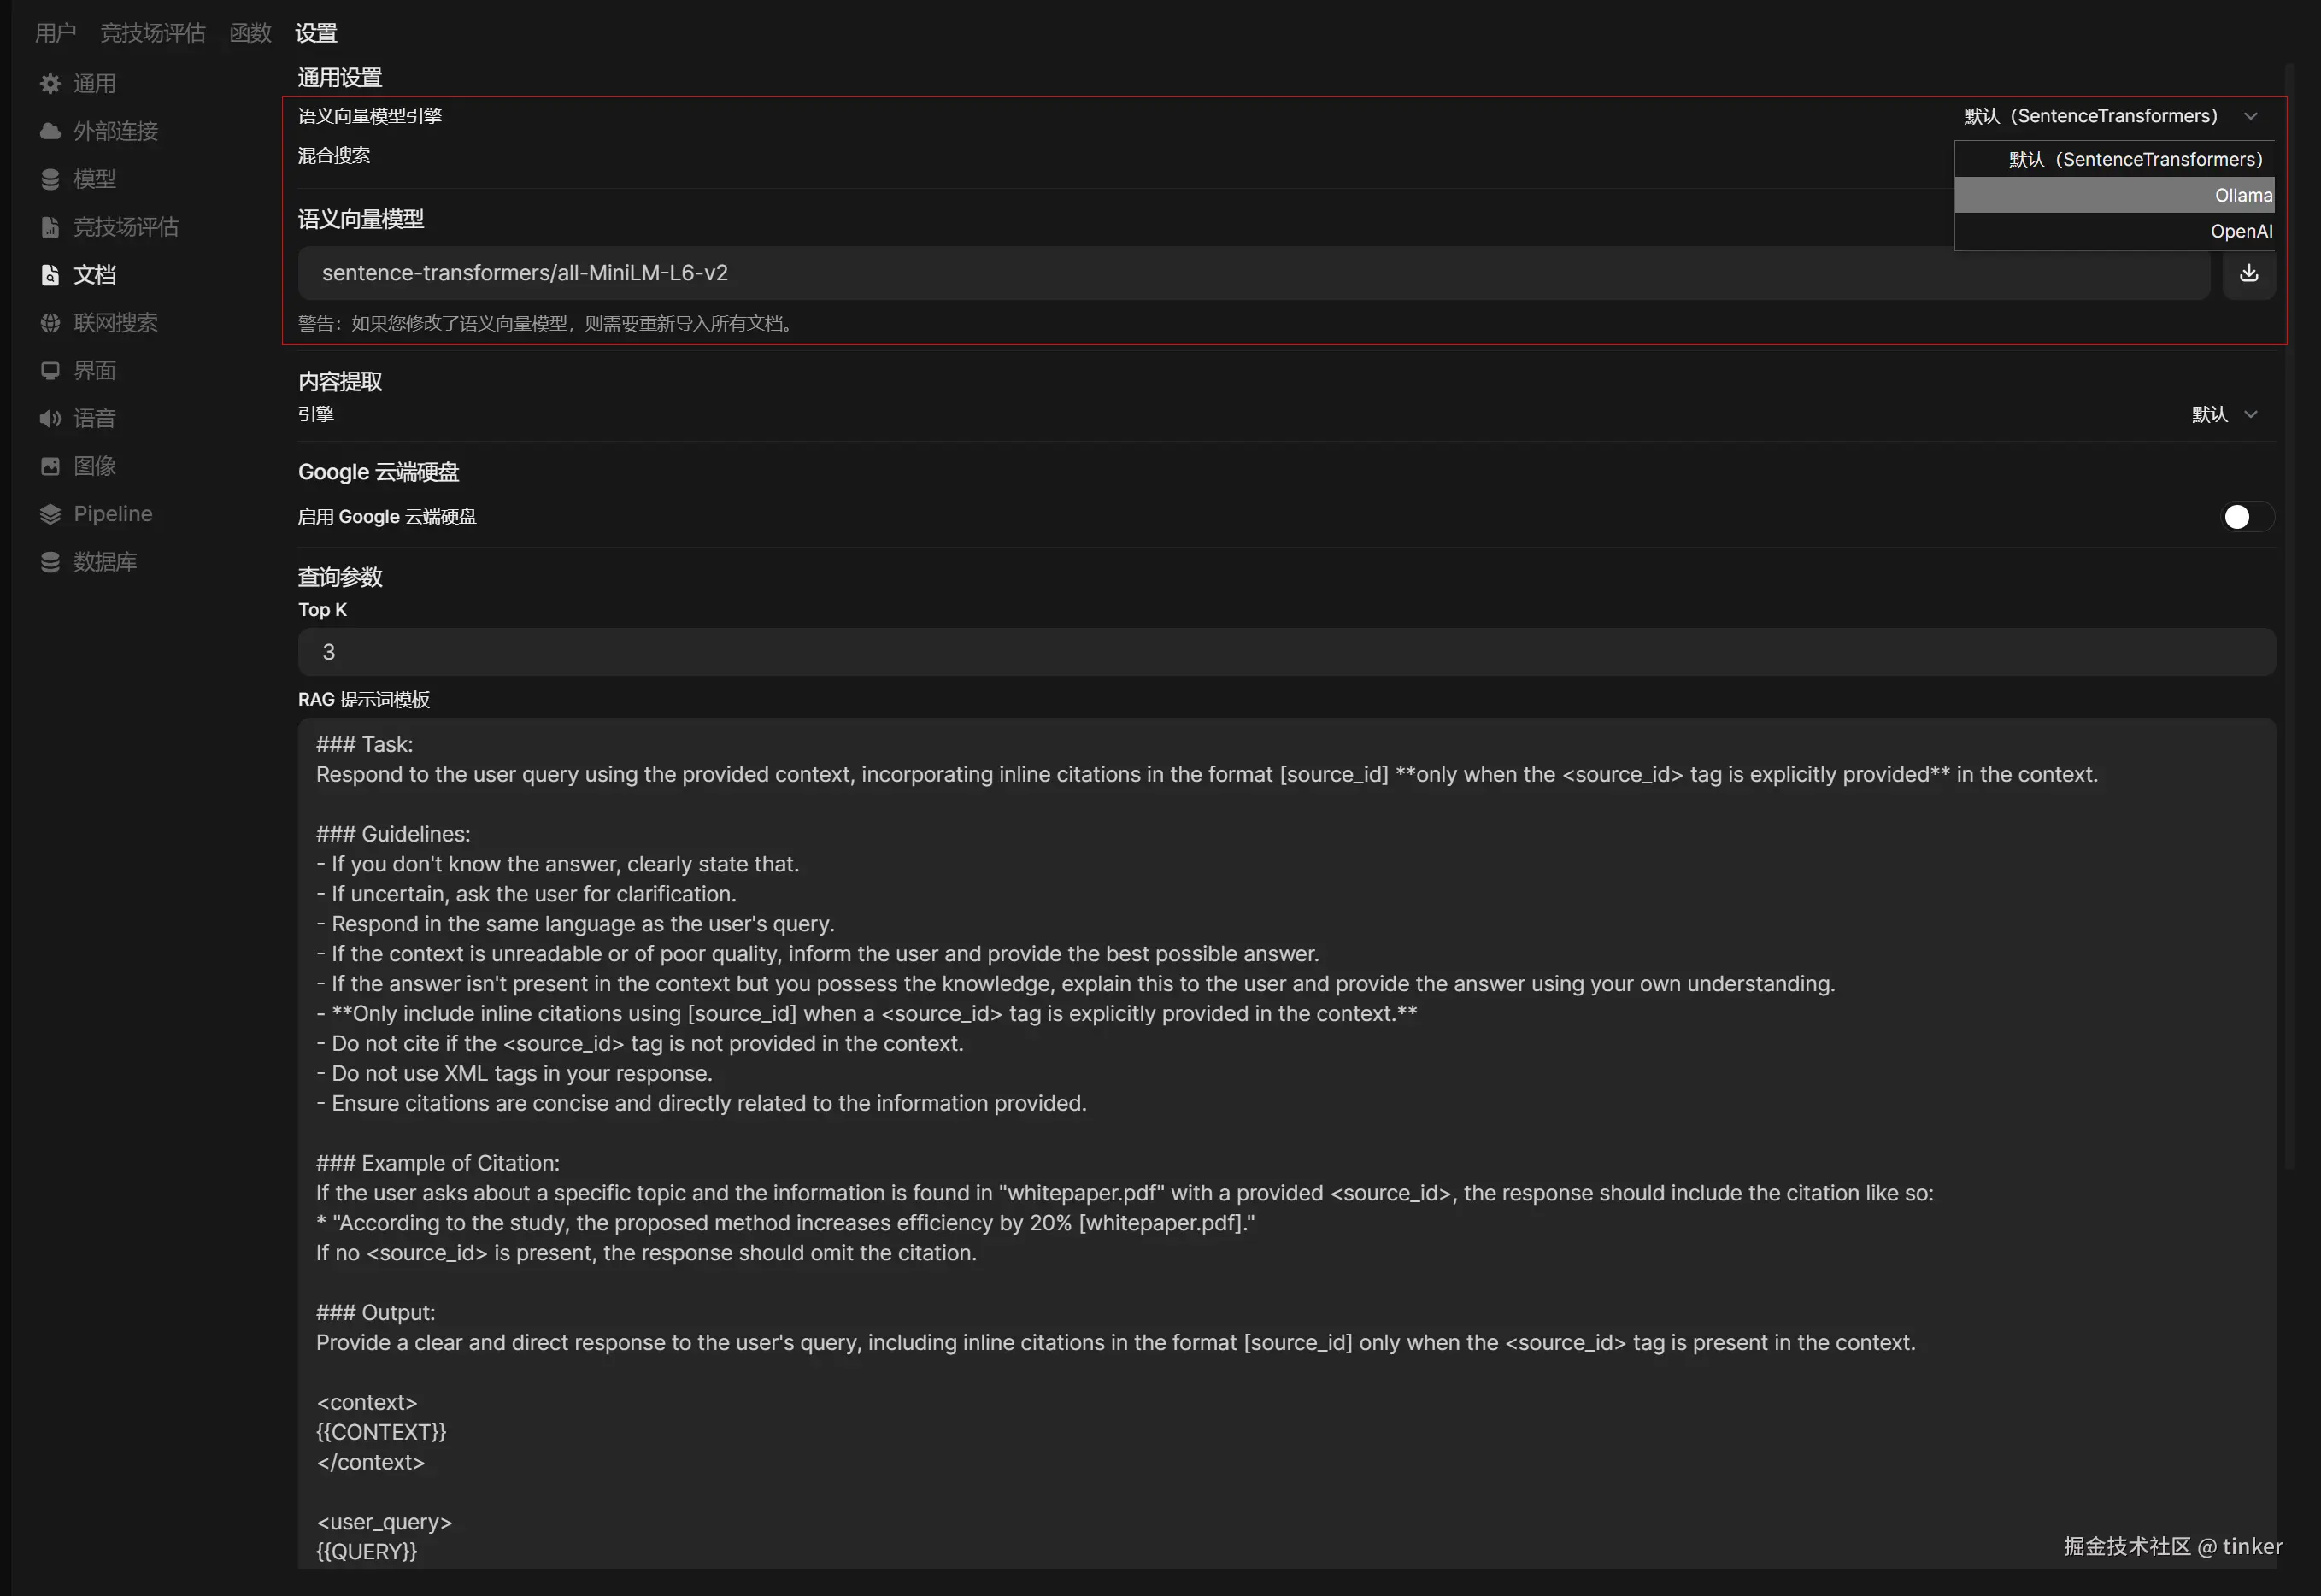This screenshot has width=2321, height=1596.
Task: Switch to the 函数 (Functions) tab
Action: point(250,33)
